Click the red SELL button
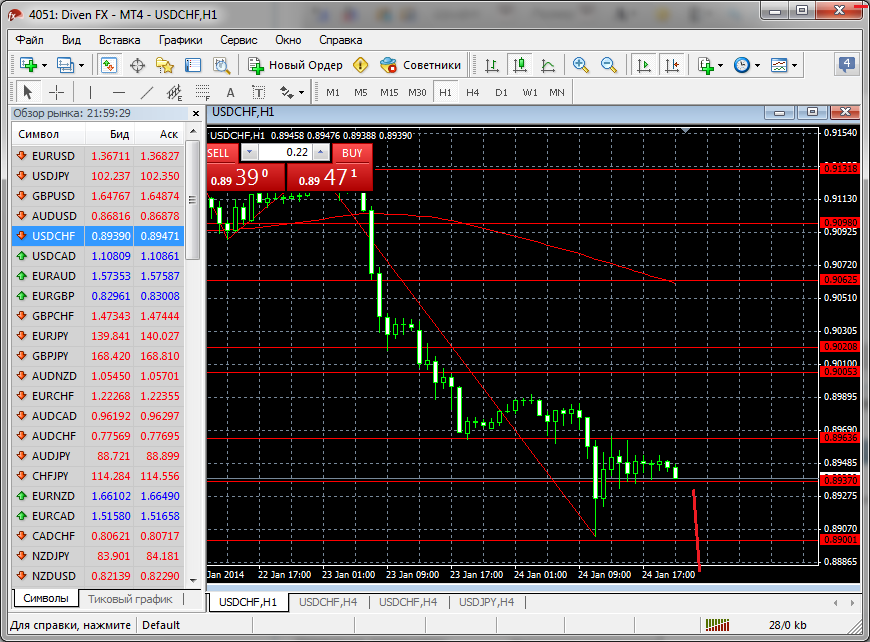This screenshot has height=642, width=870. tap(222, 153)
